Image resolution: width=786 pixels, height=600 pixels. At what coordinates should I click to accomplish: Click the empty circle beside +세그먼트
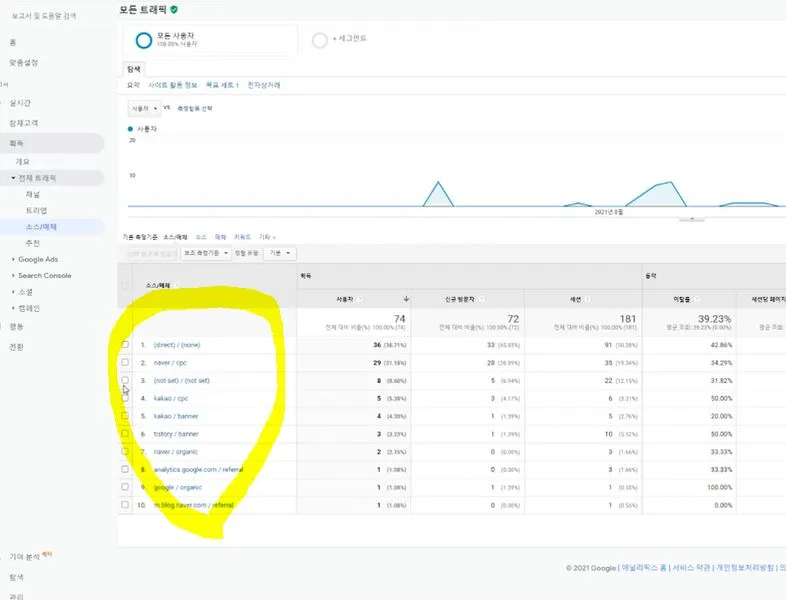tap(319, 40)
